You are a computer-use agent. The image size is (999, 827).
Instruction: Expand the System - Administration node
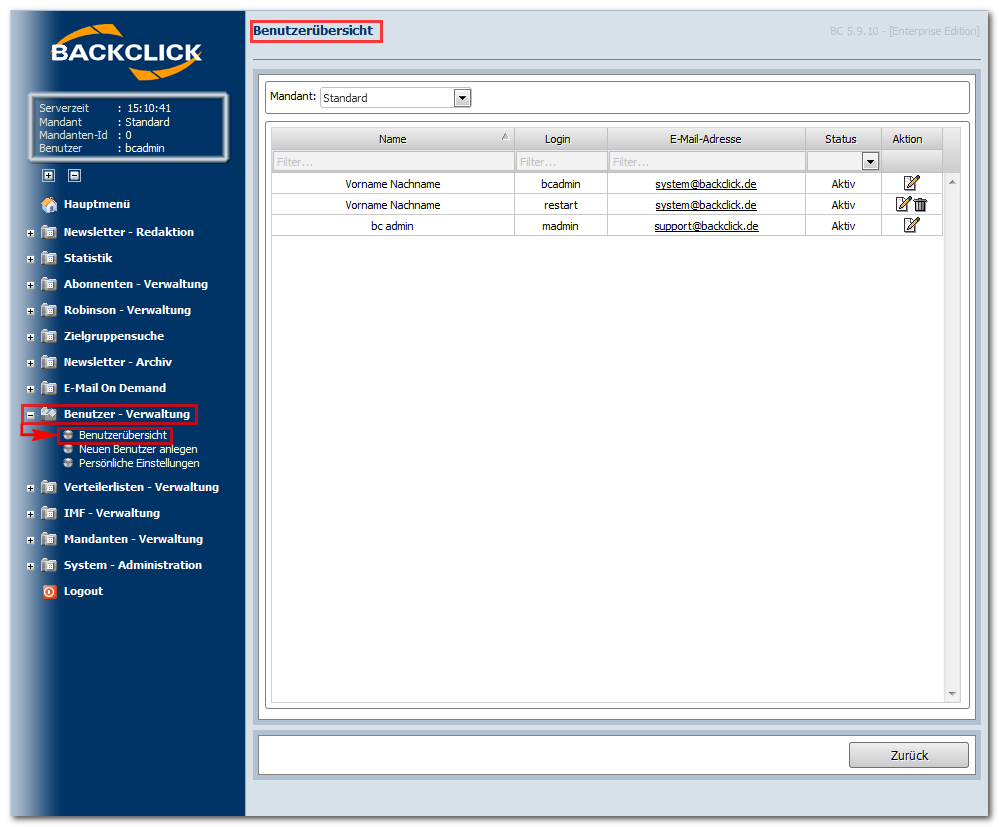coord(31,566)
